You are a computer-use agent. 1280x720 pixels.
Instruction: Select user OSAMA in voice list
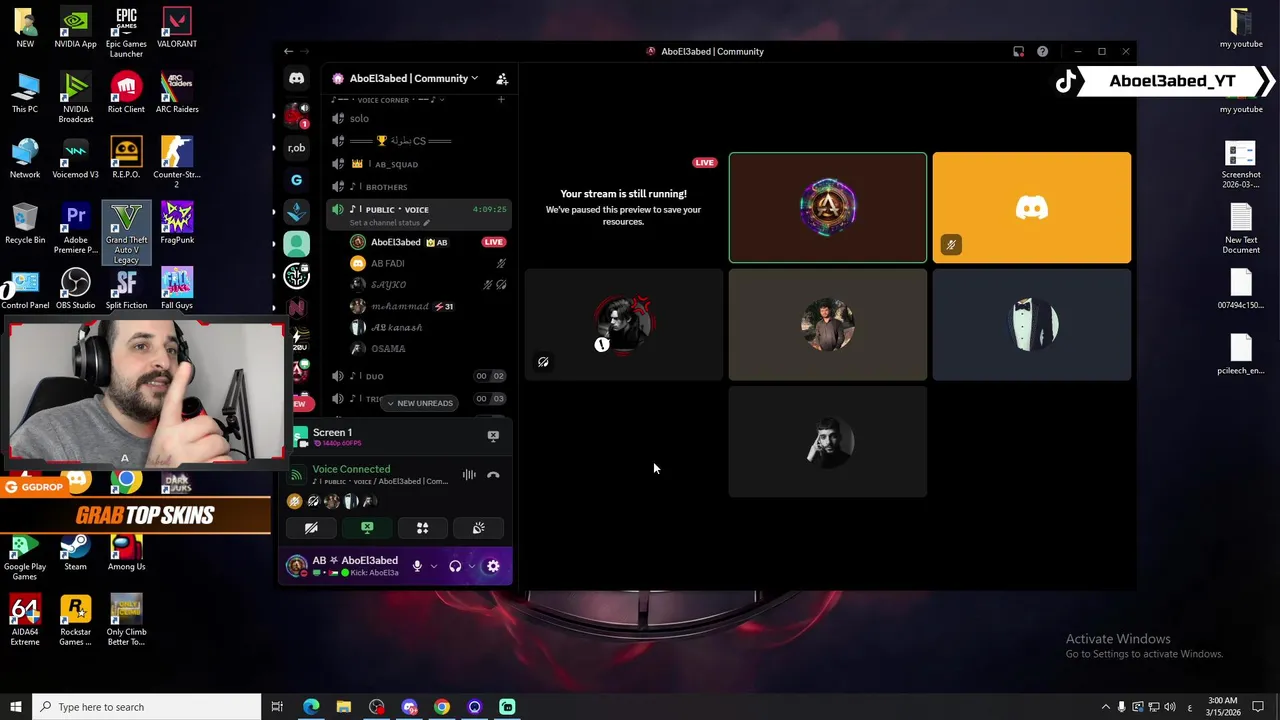[x=428, y=349]
